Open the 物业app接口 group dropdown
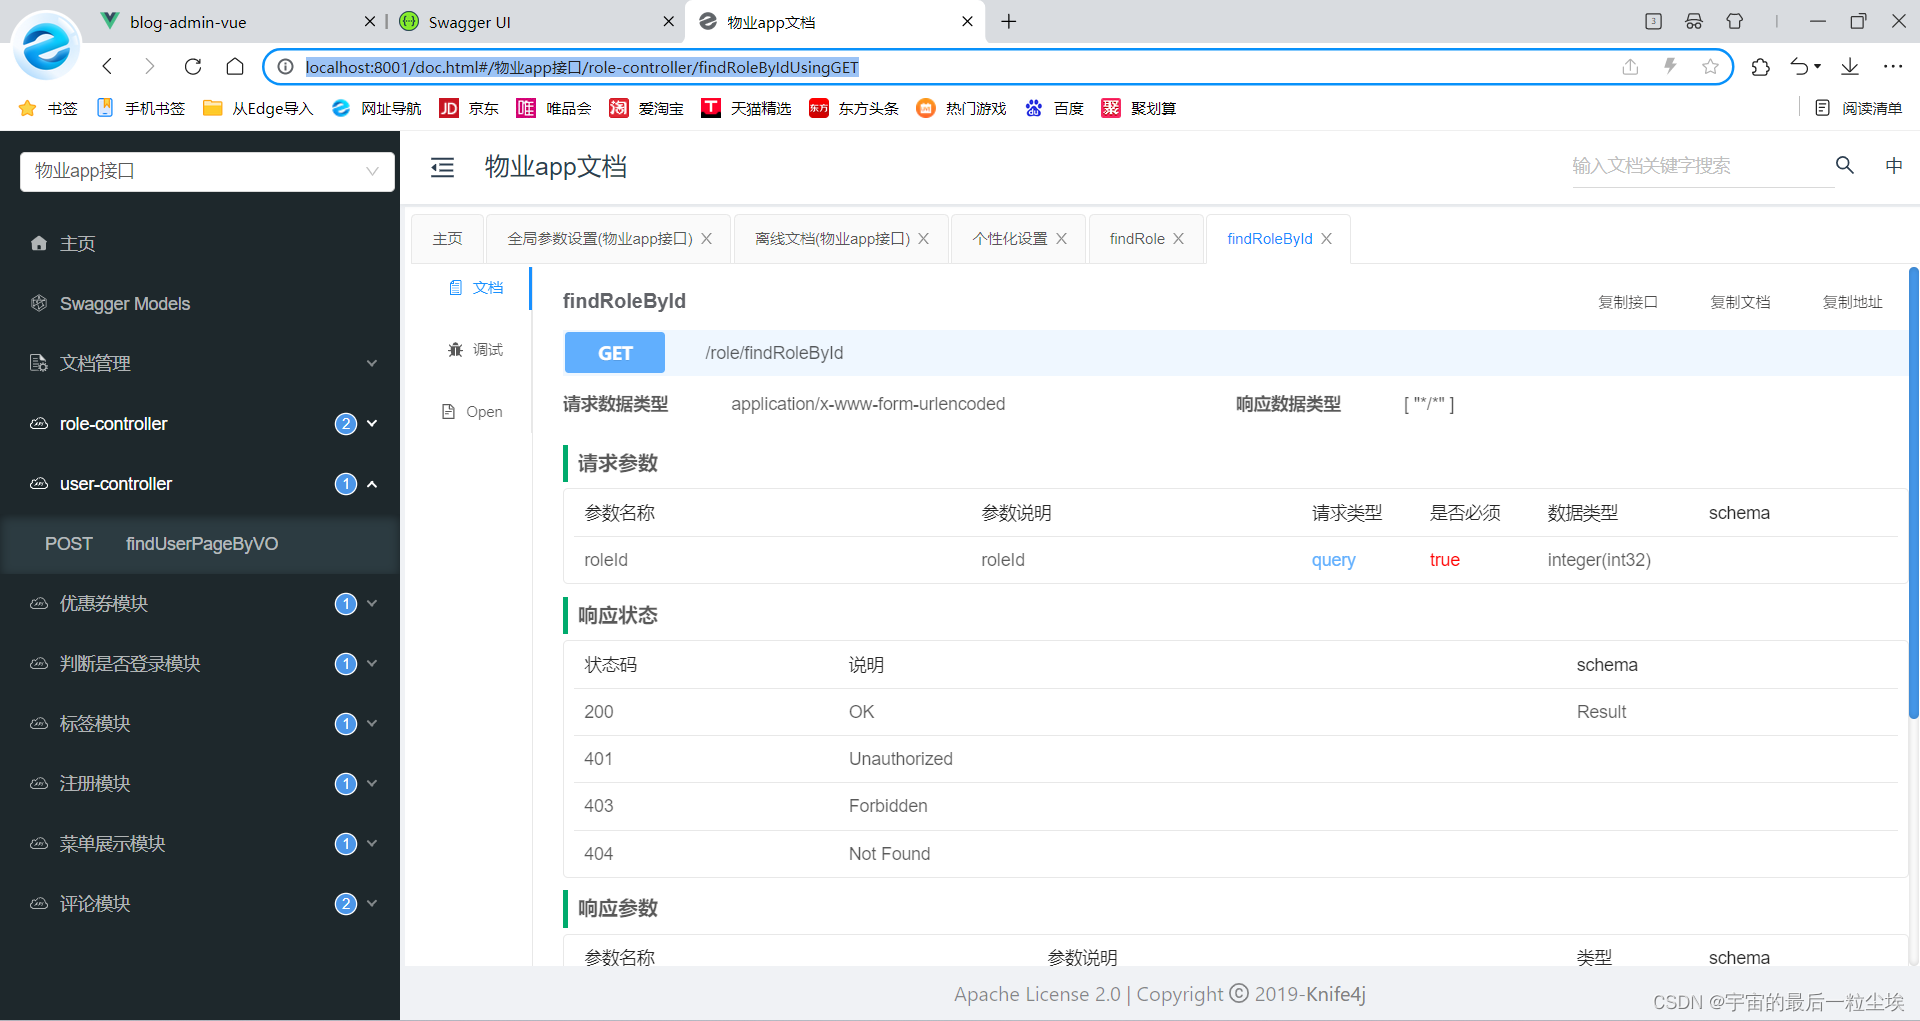 pos(207,171)
